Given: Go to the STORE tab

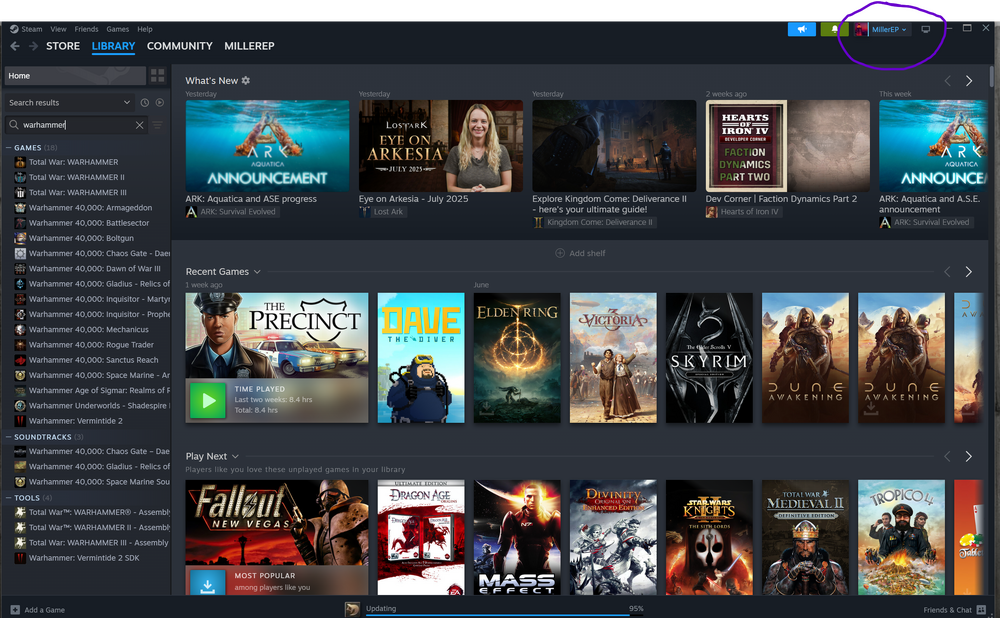Looking at the screenshot, I should [63, 46].
